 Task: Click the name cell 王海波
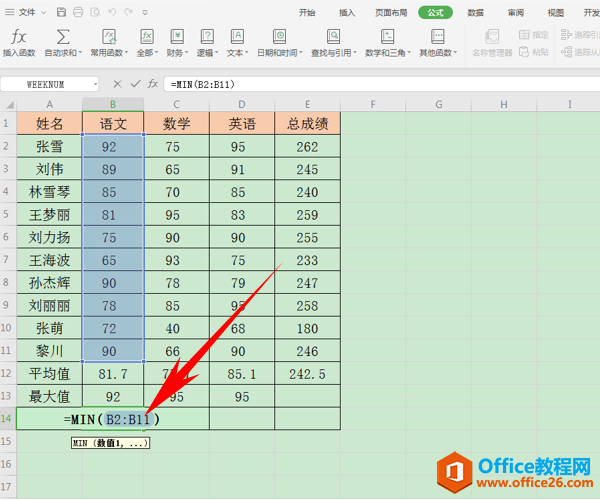(49, 261)
